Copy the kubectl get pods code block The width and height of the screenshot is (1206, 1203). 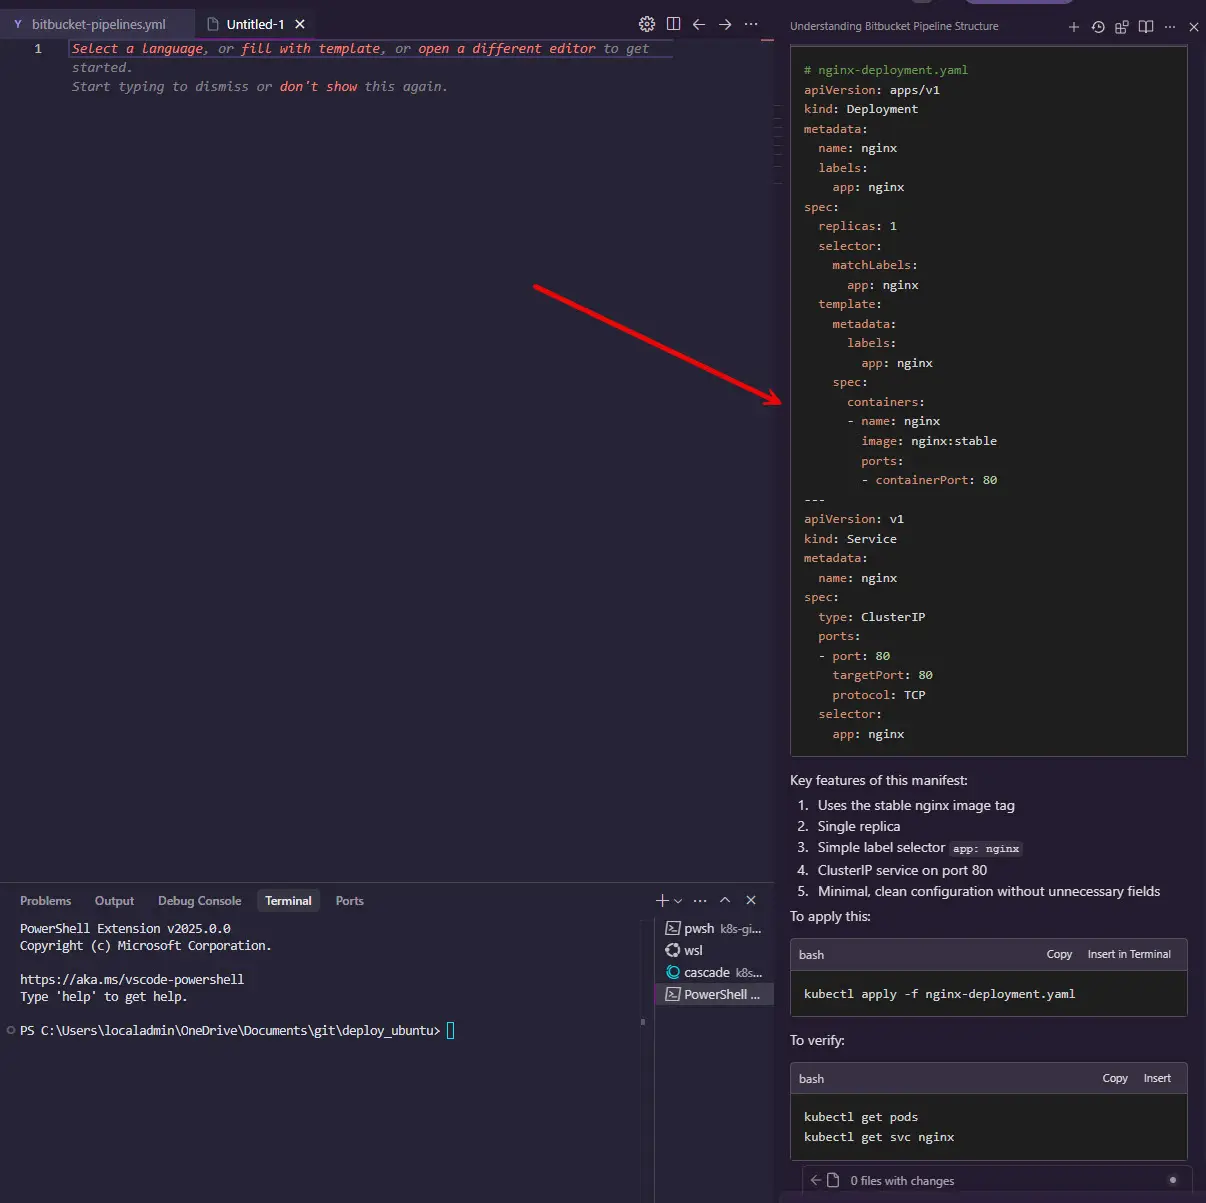point(1115,1079)
